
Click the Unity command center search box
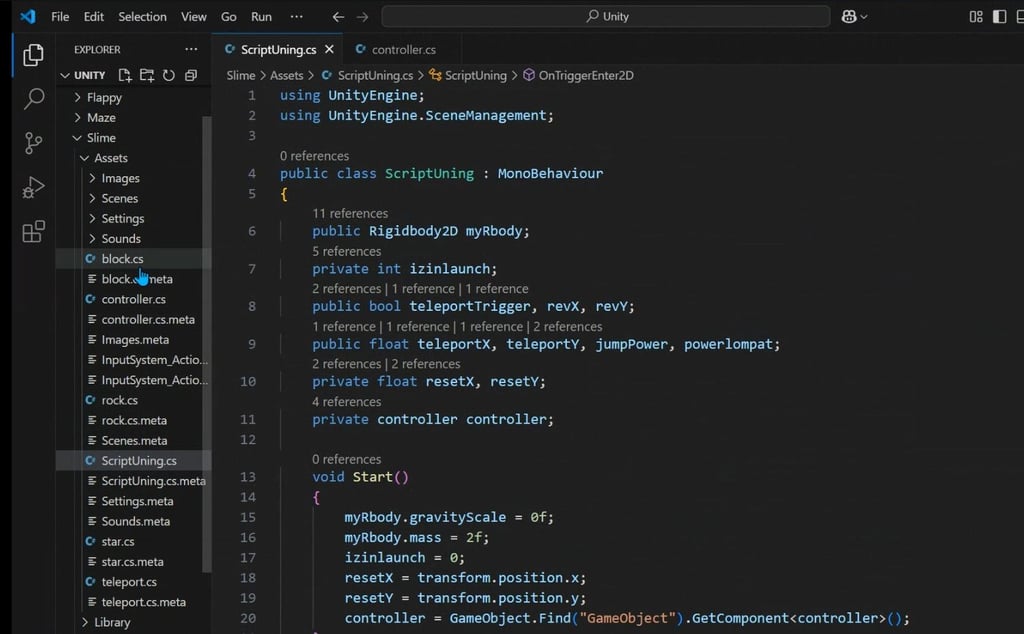click(x=606, y=16)
